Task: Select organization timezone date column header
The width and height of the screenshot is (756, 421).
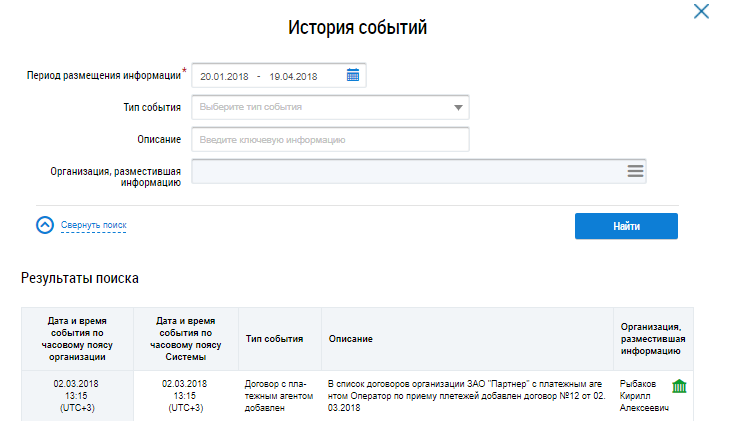Action: tap(77, 339)
